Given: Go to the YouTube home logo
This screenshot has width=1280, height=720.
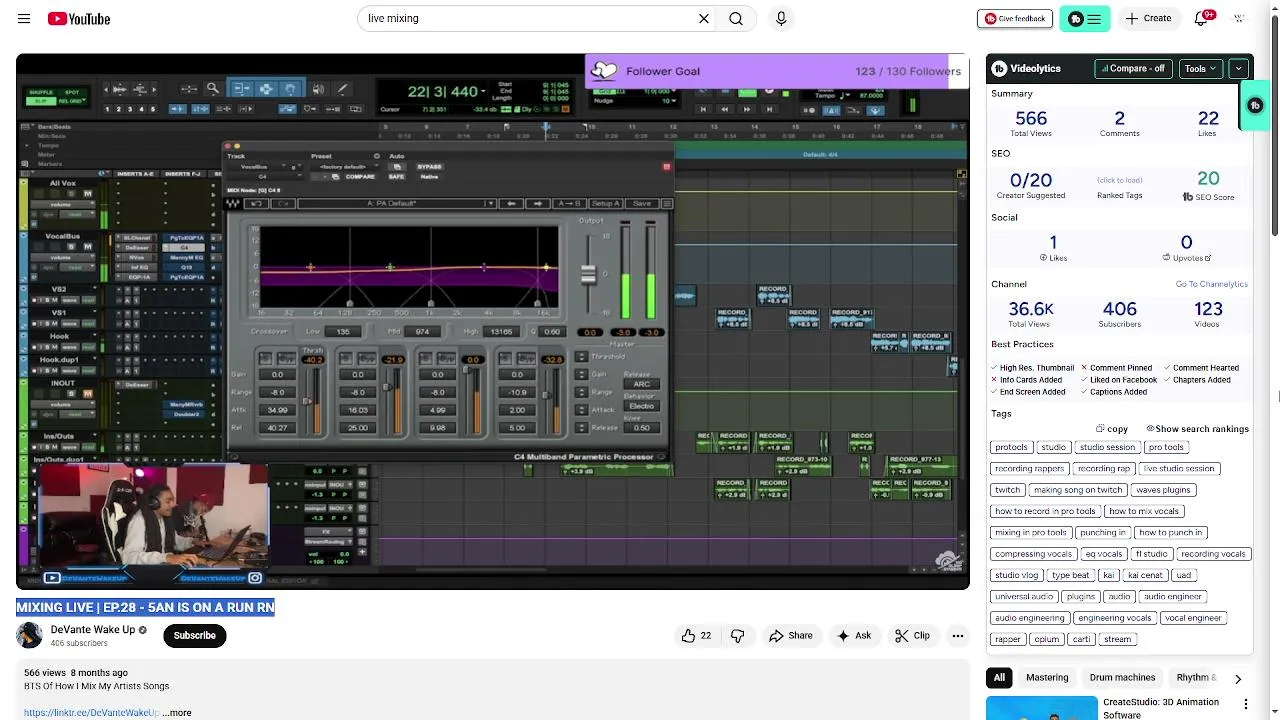Looking at the screenshot, I should (79, 18).
